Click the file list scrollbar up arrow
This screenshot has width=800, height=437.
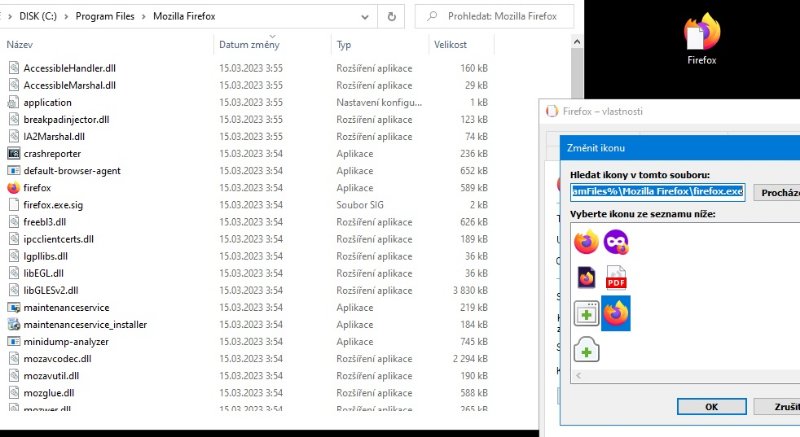(577, 42)
